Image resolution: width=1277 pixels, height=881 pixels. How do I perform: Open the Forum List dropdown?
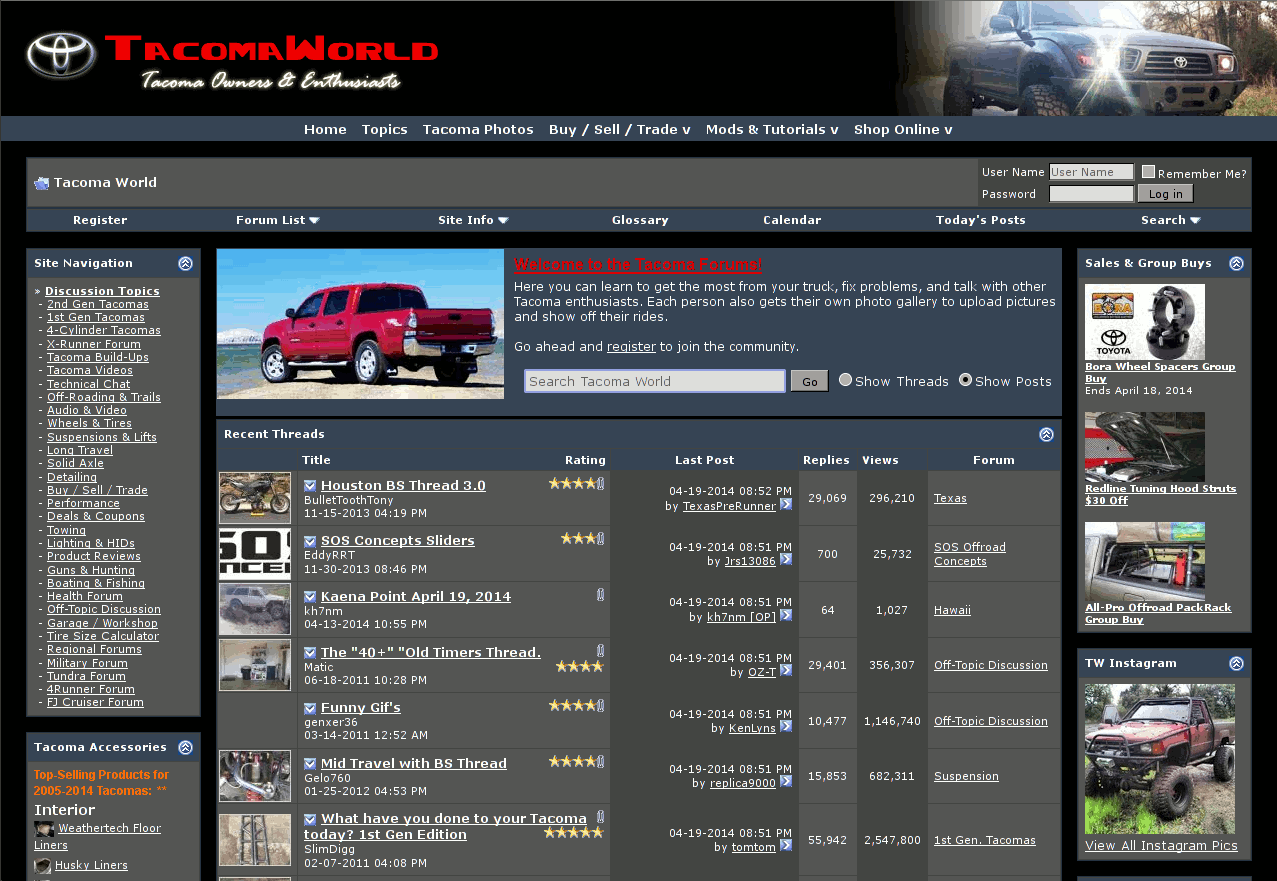click(278, 220)
